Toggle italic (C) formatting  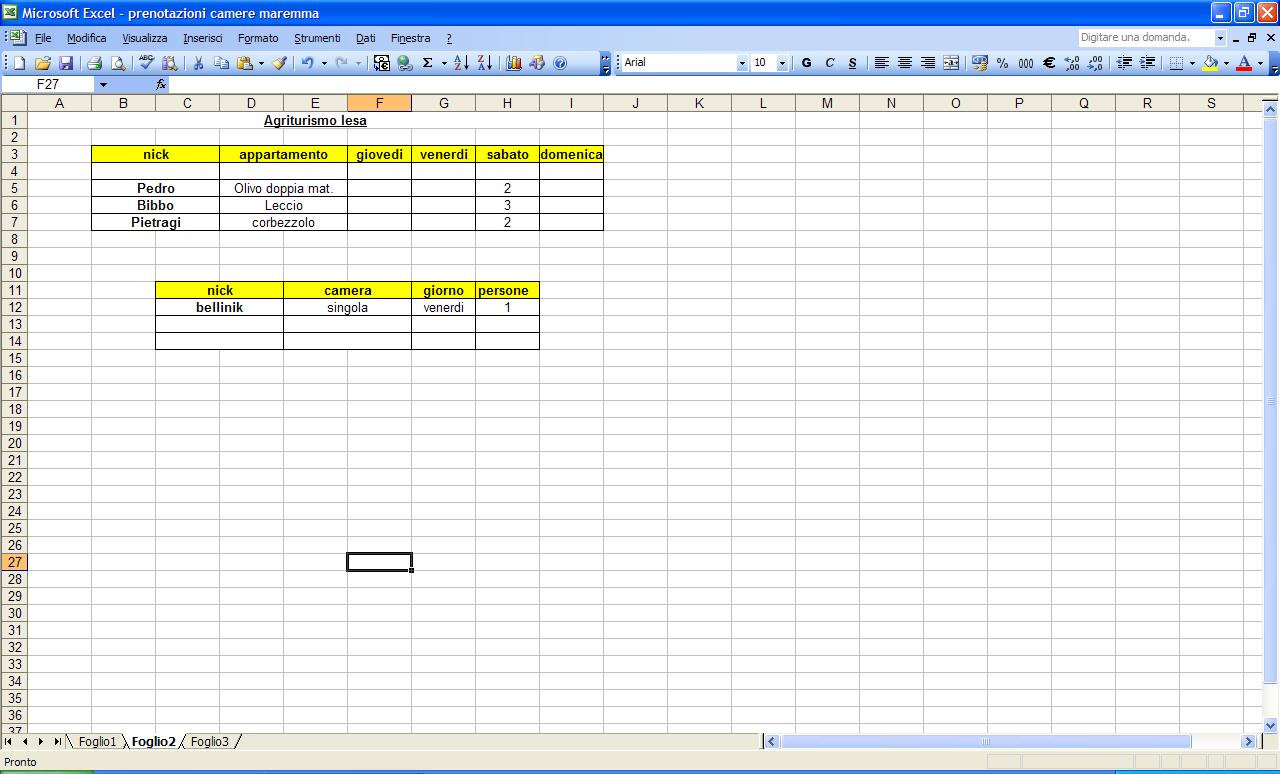pyautogui.click(x=829, y=63)
